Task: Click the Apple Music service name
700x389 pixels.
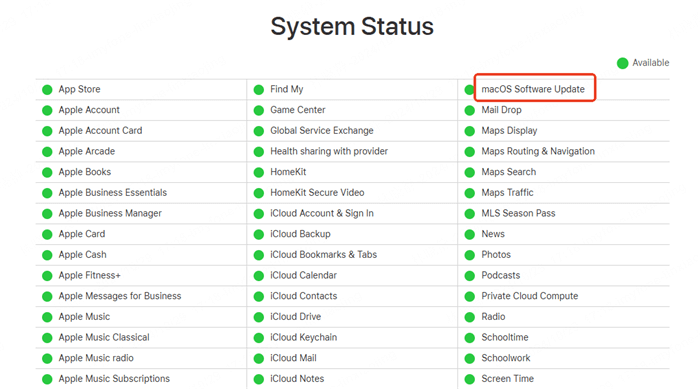Action: coord(84,317)
